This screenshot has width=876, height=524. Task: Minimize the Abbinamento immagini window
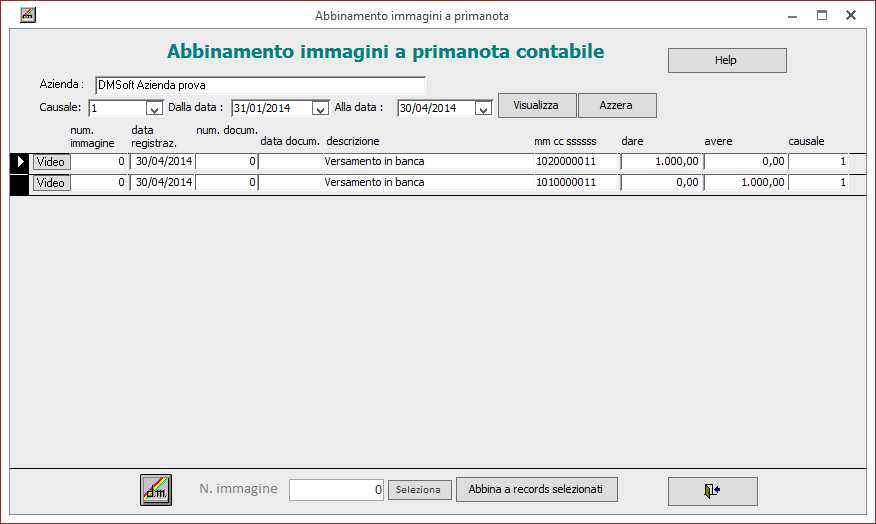[x=792, y=15]
